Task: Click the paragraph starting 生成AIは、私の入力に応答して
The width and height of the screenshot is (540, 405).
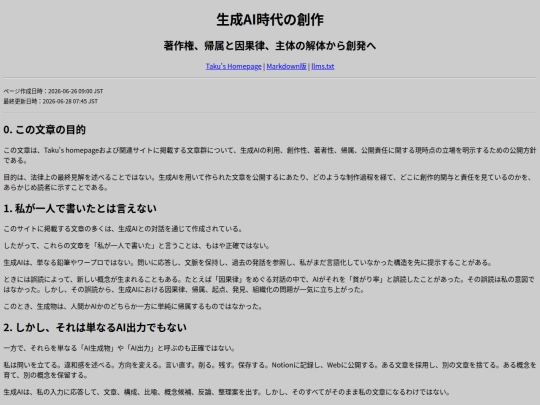Action: coord(227,392)
